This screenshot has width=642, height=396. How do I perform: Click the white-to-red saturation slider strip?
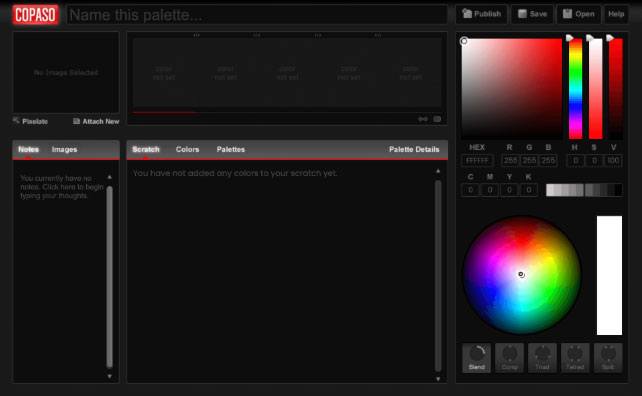[595, 88]
